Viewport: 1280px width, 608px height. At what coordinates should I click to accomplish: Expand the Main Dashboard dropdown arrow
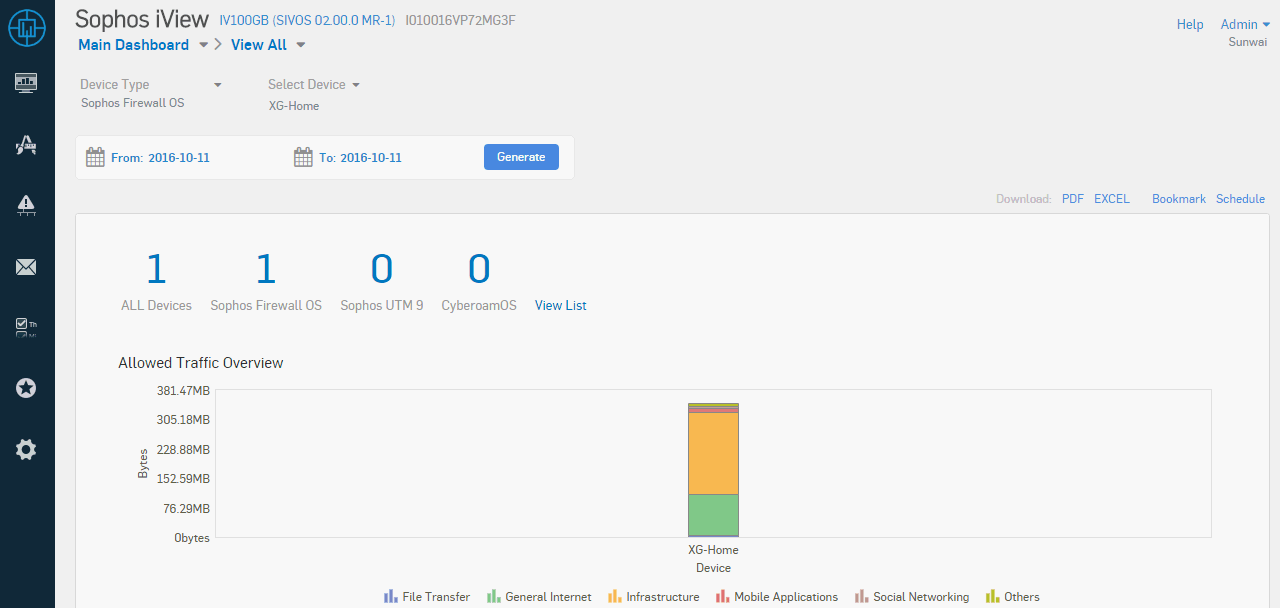pos(203,45)
